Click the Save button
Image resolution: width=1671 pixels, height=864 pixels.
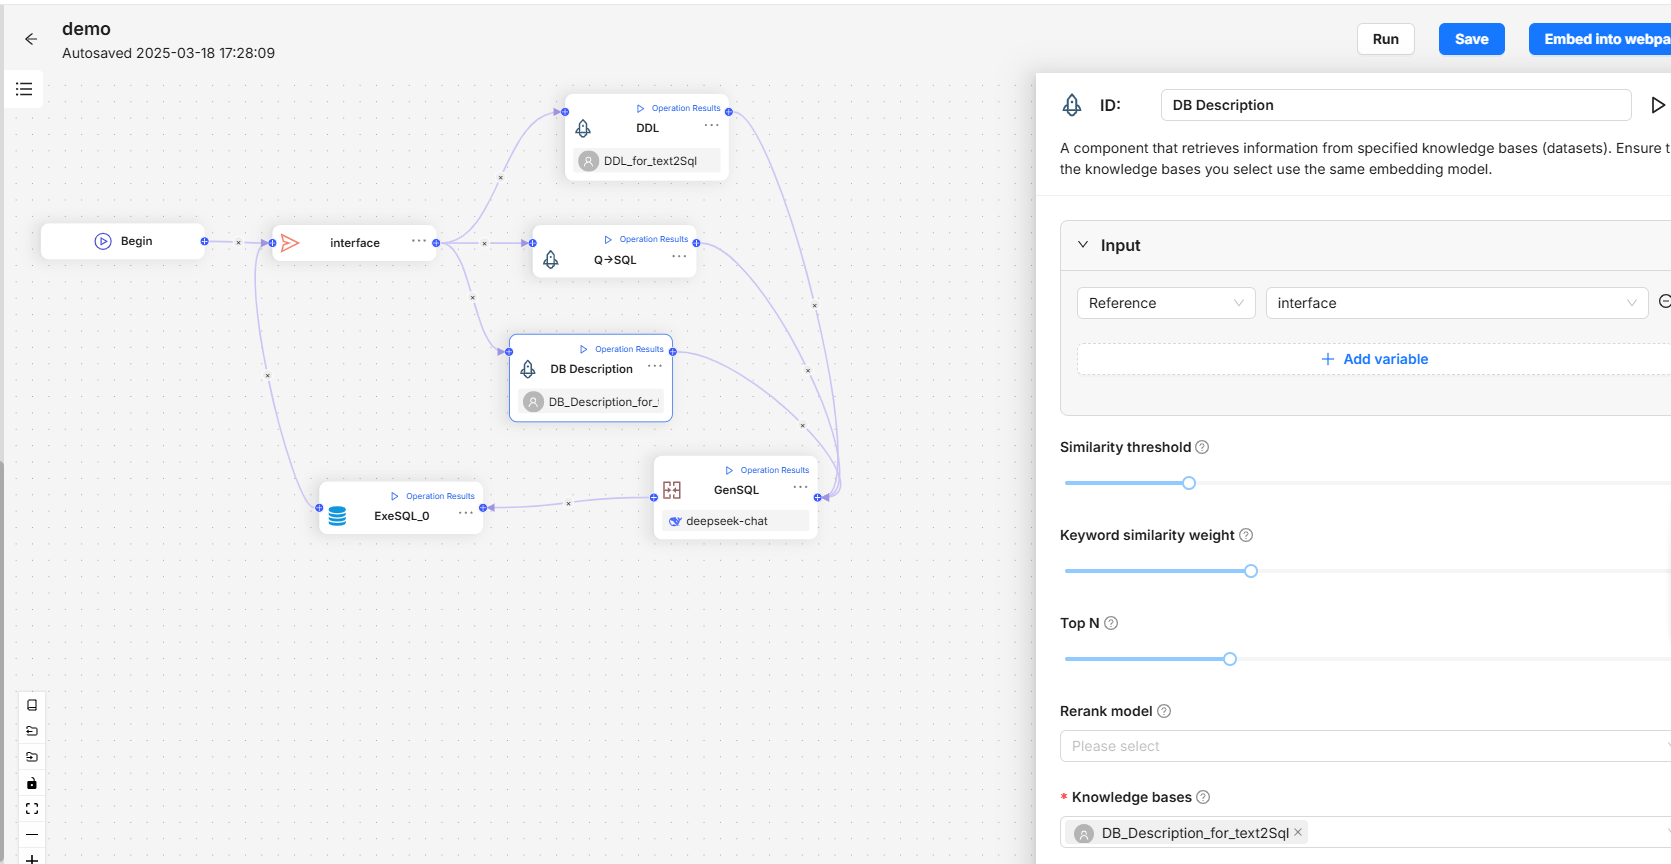[x=1471, y=39]
